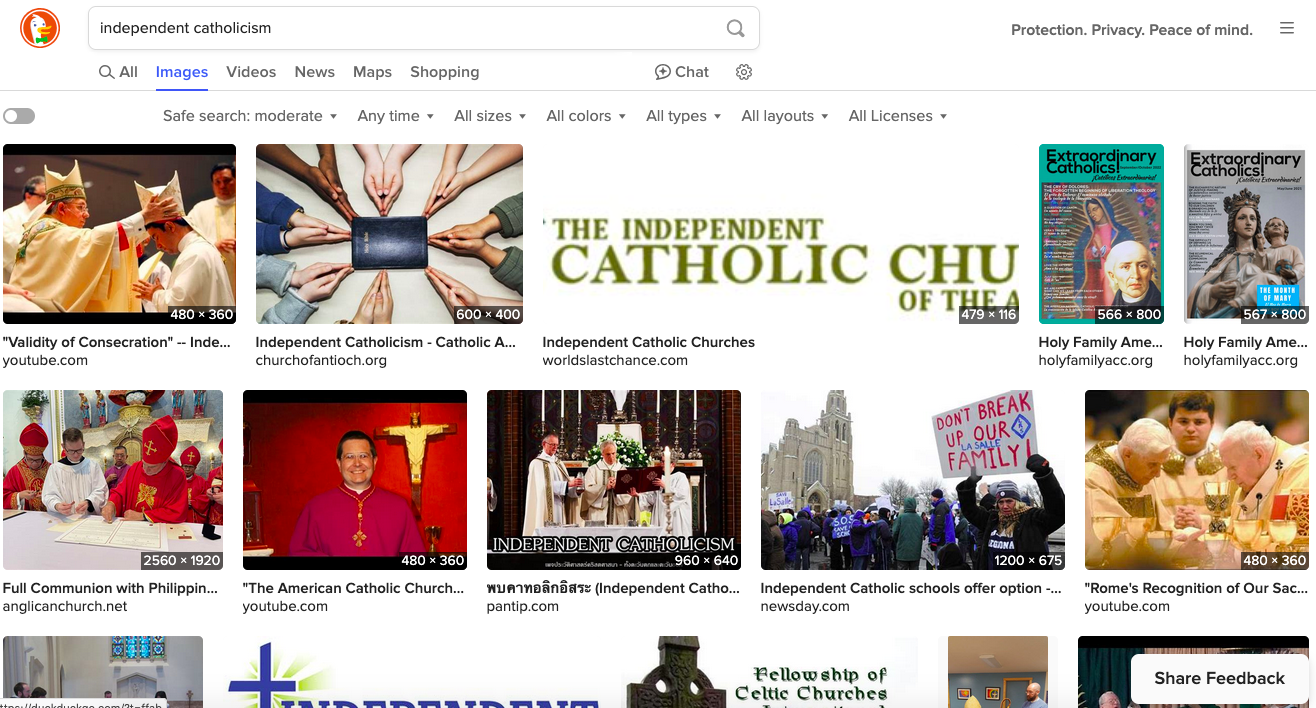1316x708 pixels.
Task: Open Rome's Recognition image thumbnail
Action: 1197,480
